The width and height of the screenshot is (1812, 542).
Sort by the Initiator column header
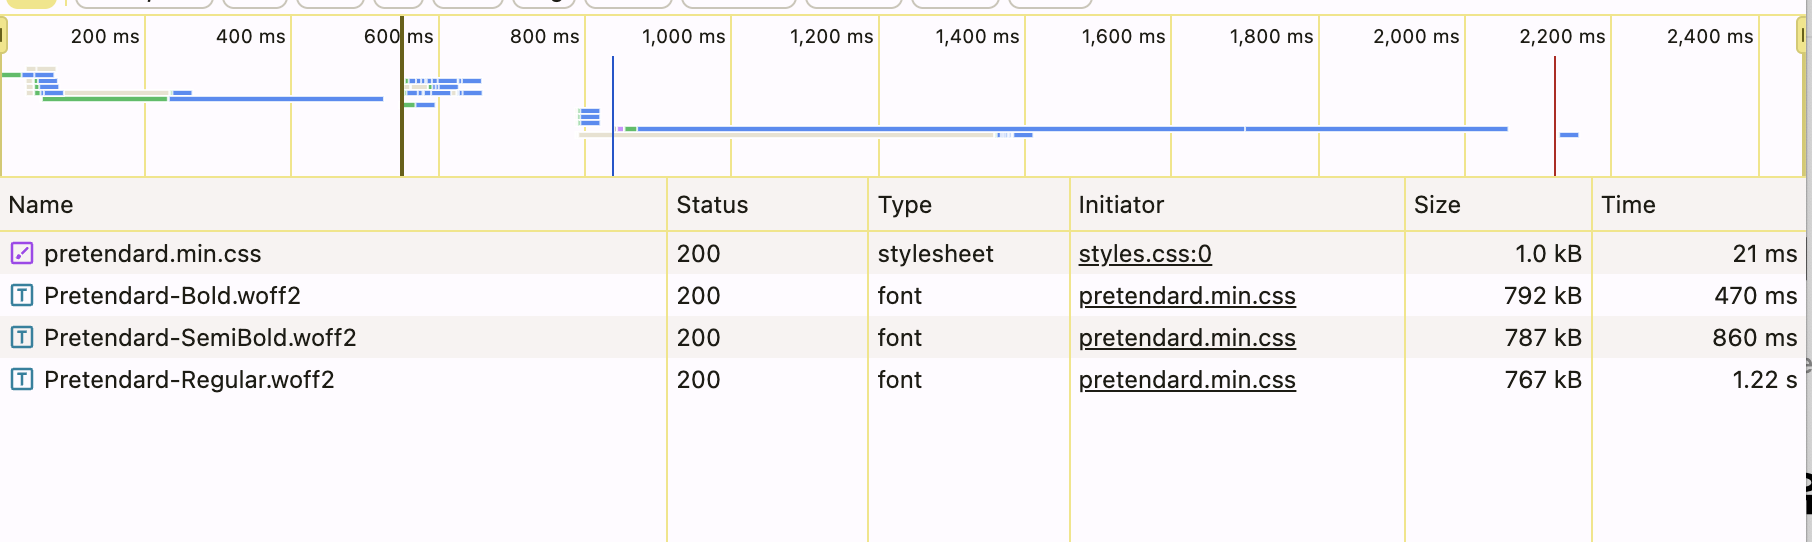click(x=1237, y=205)
